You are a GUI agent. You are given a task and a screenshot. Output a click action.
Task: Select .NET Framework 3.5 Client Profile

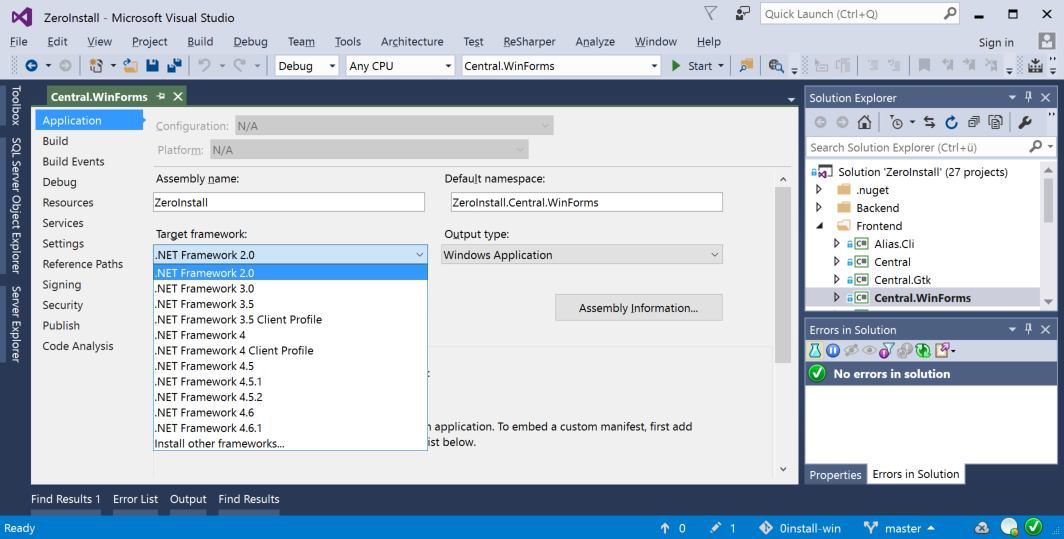click(290, 319)
